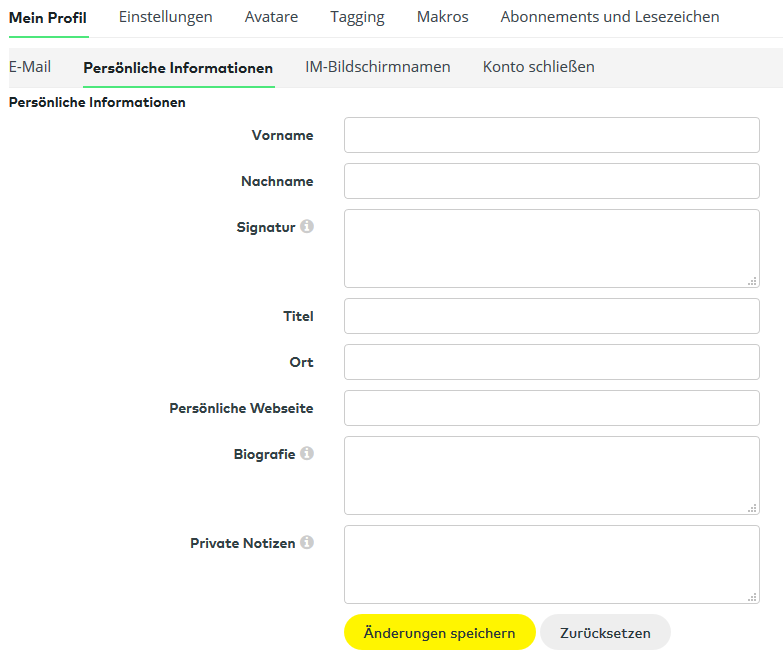Image resolution: width=783 pixels, height=665 pixels.
Task: Select Abonnements und Lesezeichen tab
Action: pyautogui.click(x=609, y=17)
